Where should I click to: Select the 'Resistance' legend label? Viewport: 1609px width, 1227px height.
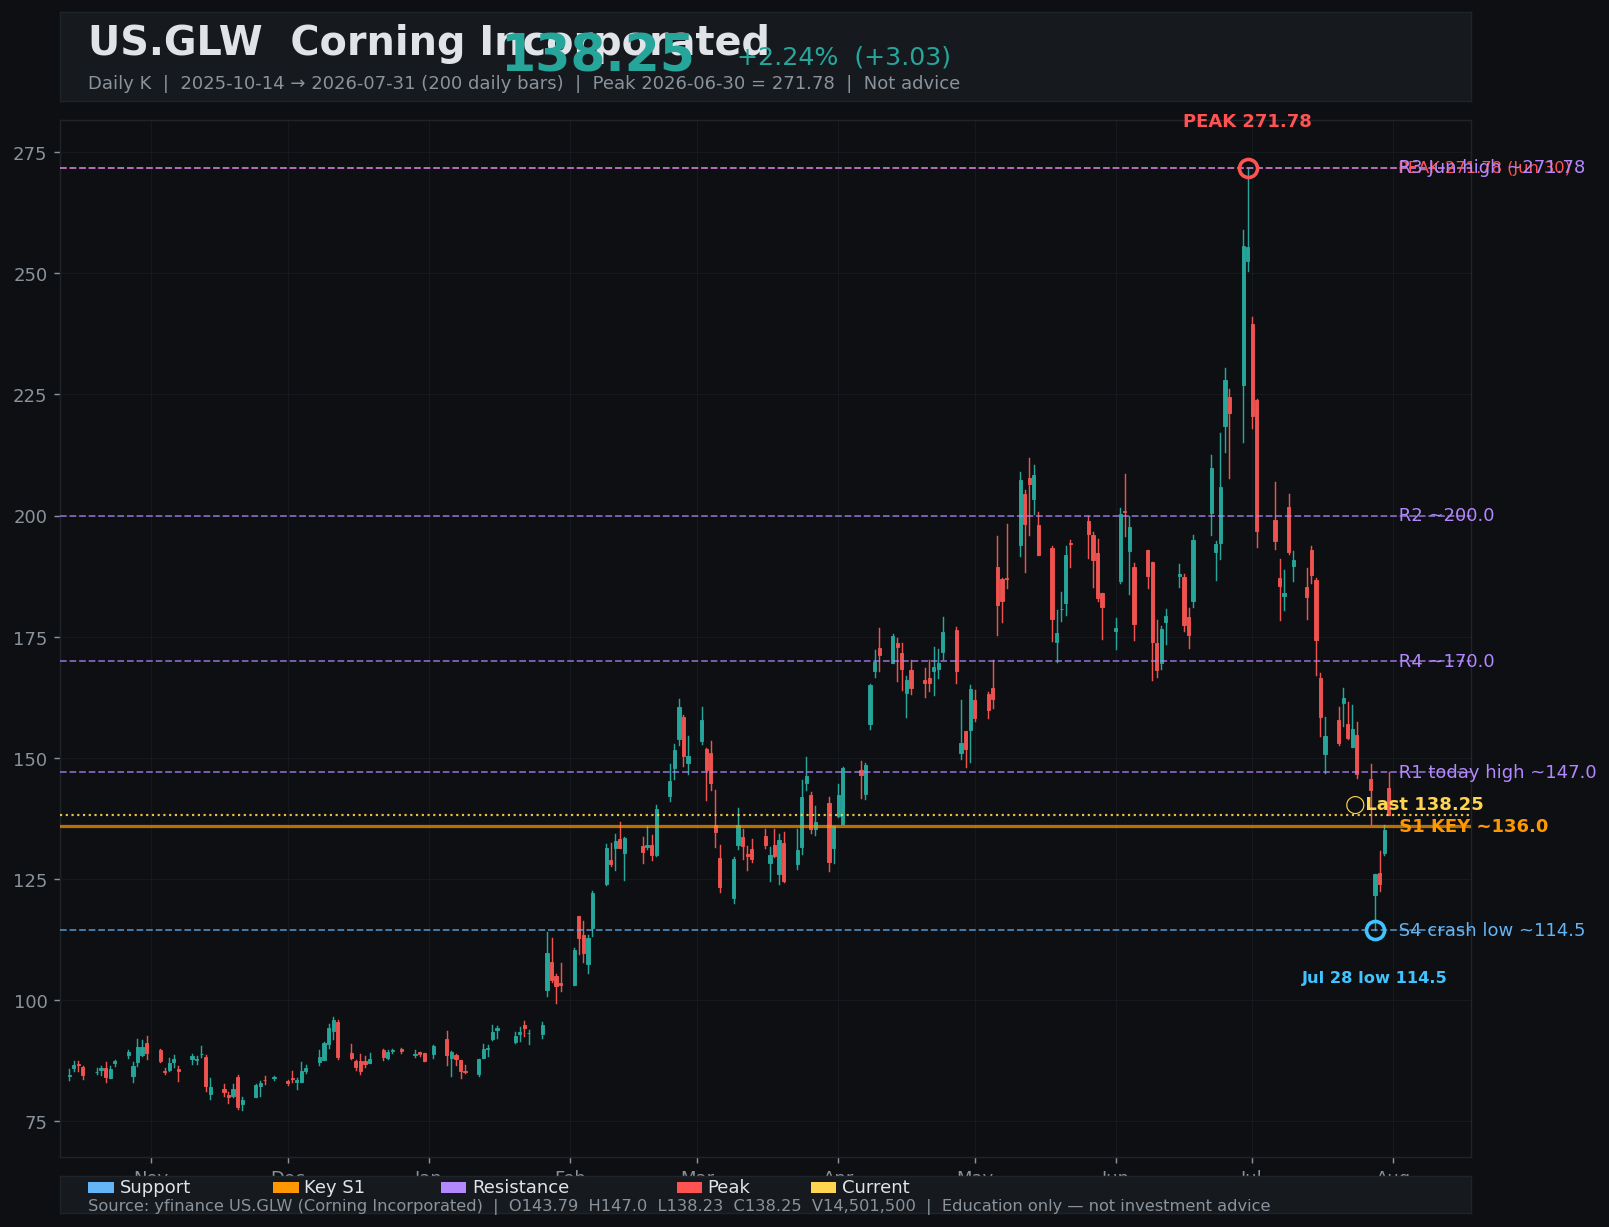point(521,1188)
